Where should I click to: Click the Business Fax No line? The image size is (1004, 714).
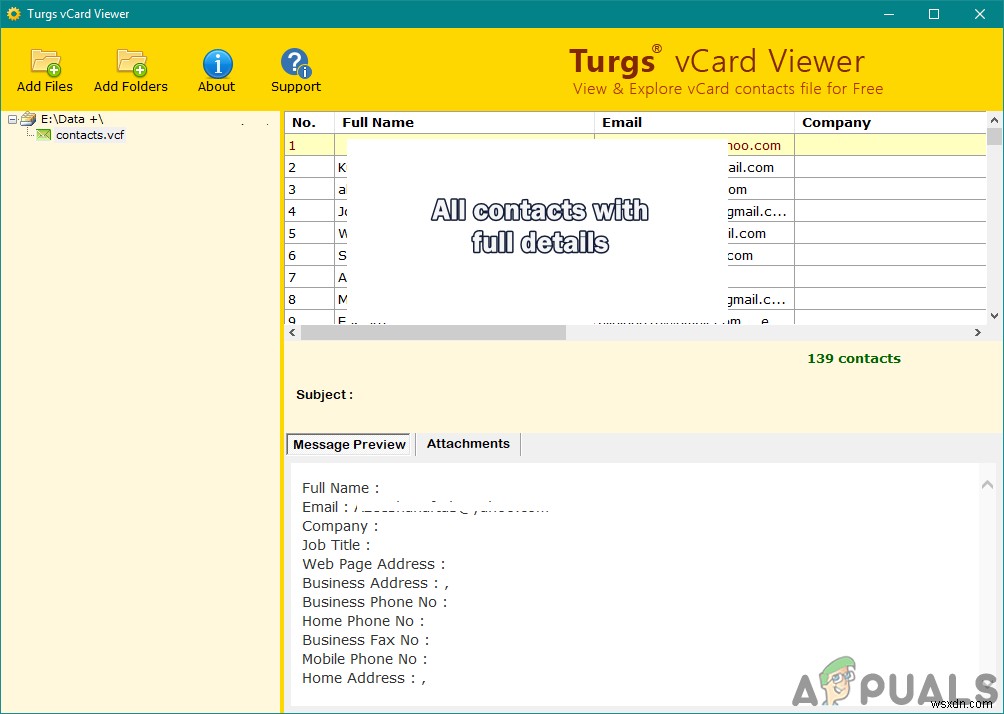(366, 640)
